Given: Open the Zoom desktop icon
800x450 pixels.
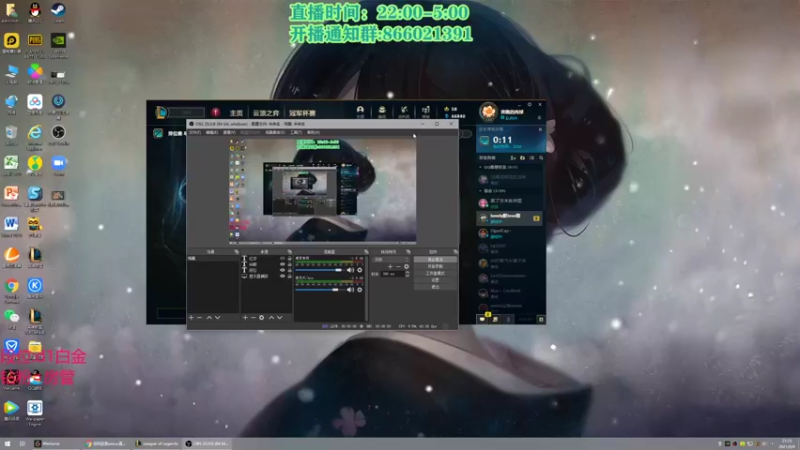Looking at the screenshot, I should [58, 163].
